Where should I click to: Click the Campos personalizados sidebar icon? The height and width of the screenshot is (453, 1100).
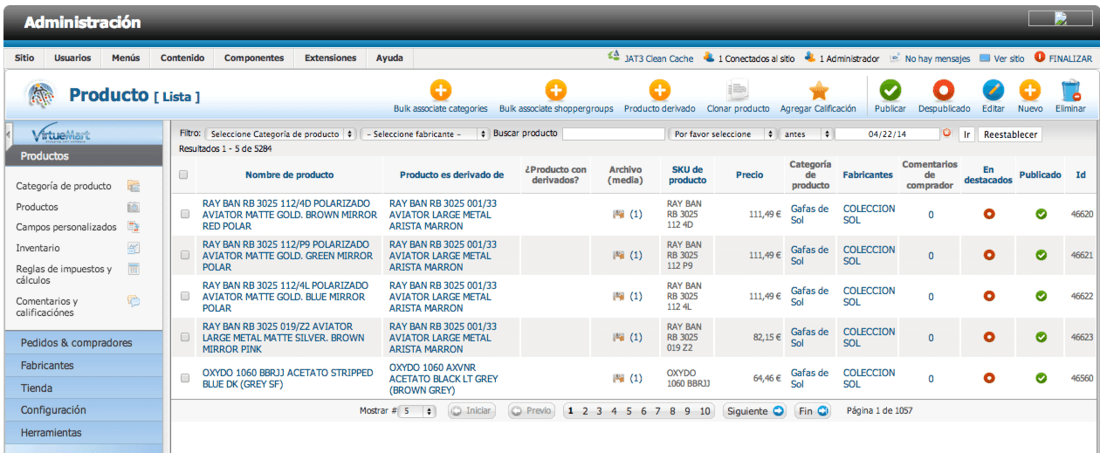click(x=133, y=227)
